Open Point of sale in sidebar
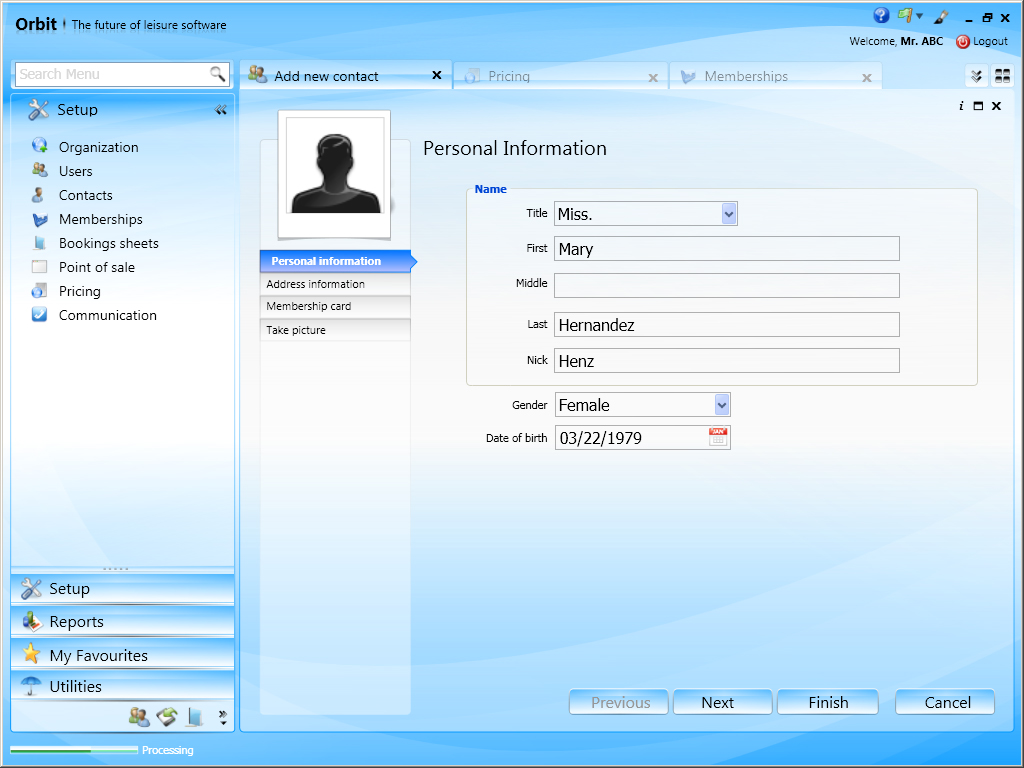The image size is (1024, 768). 97,267
